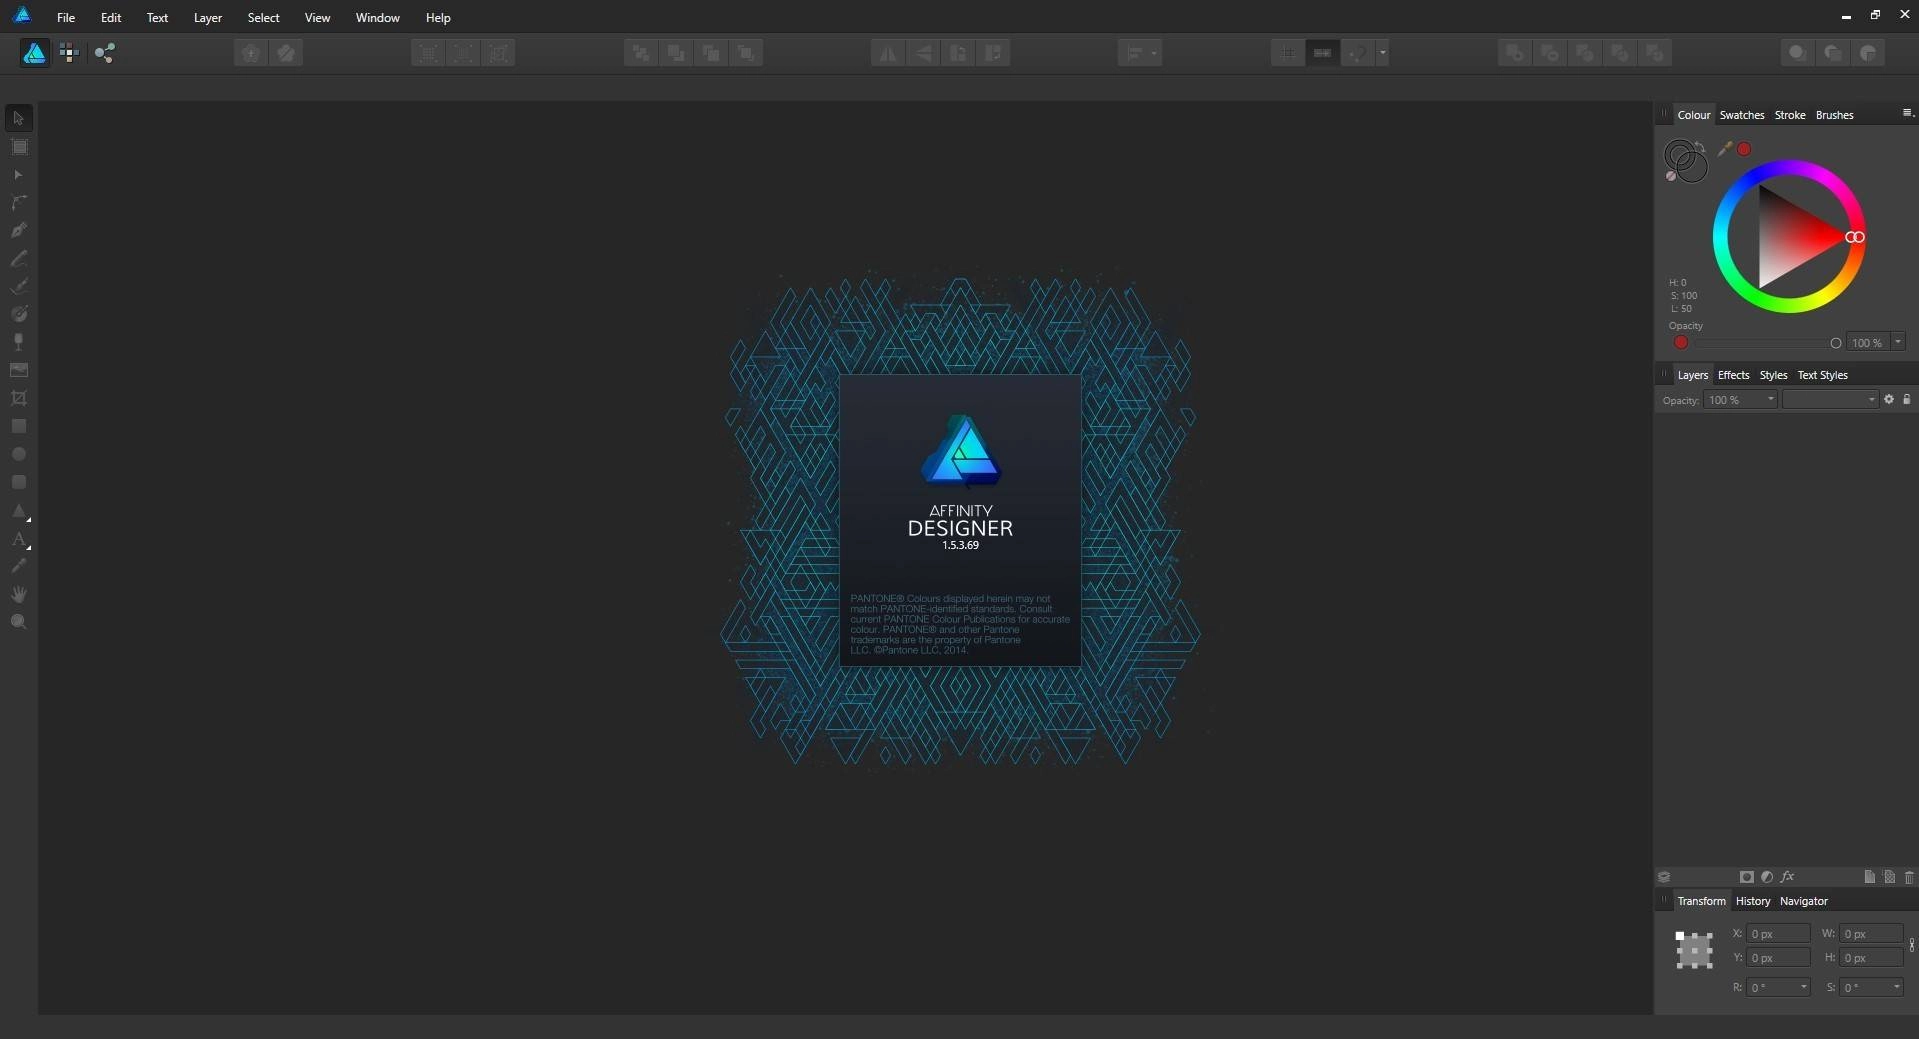1919x1039 pixels.
Task: Select the Move tool
Action: pos(18,118)
